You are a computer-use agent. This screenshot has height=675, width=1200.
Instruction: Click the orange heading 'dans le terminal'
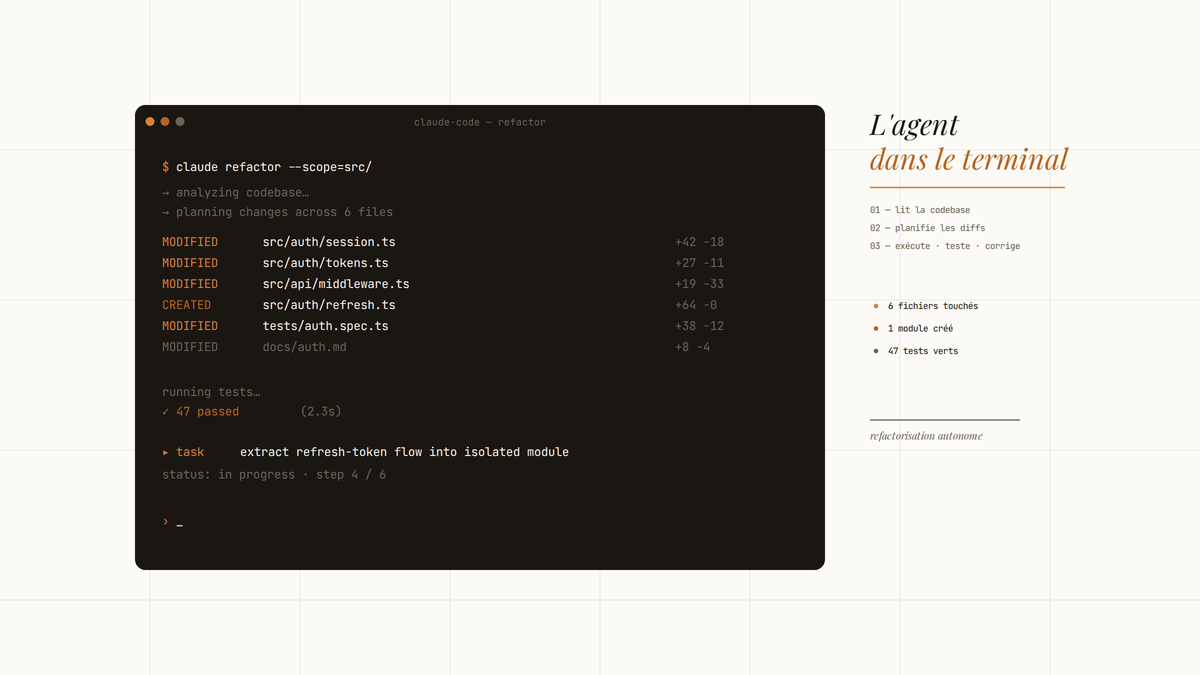click(x=969, y=159)
